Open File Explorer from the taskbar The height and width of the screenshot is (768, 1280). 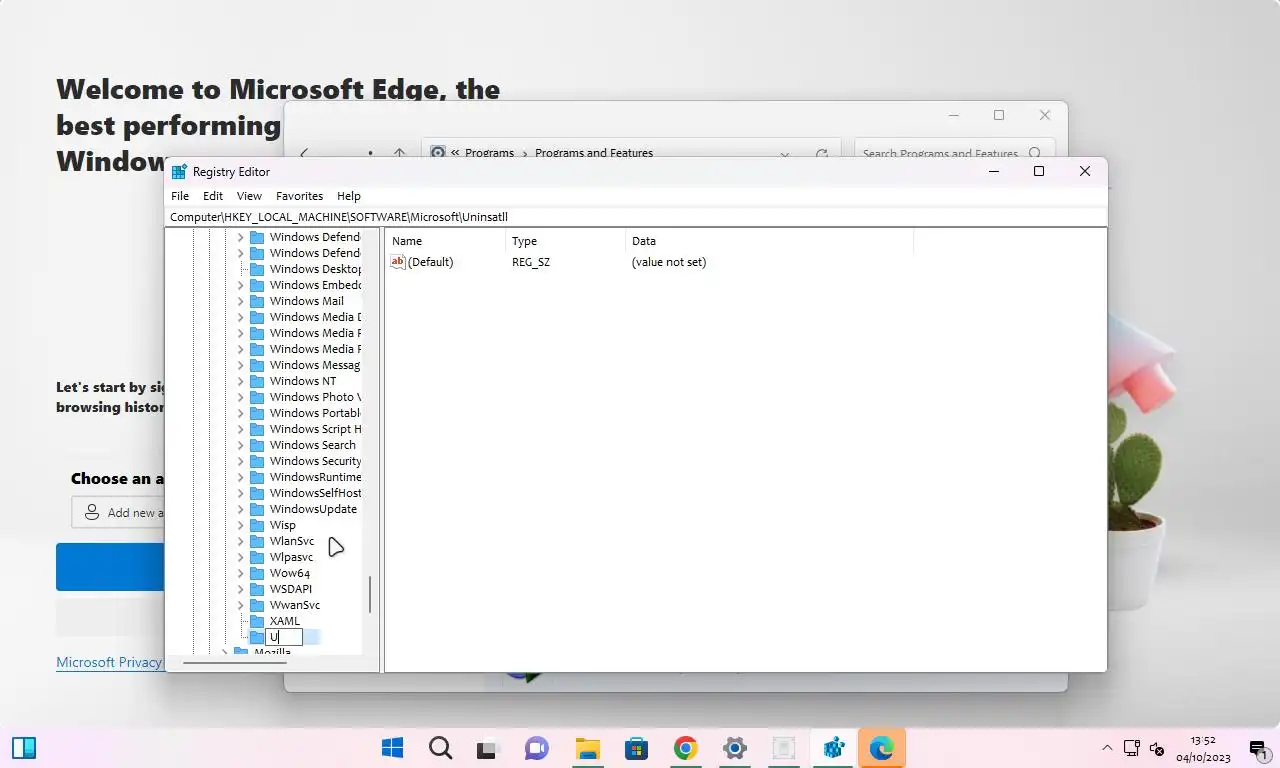587,748
